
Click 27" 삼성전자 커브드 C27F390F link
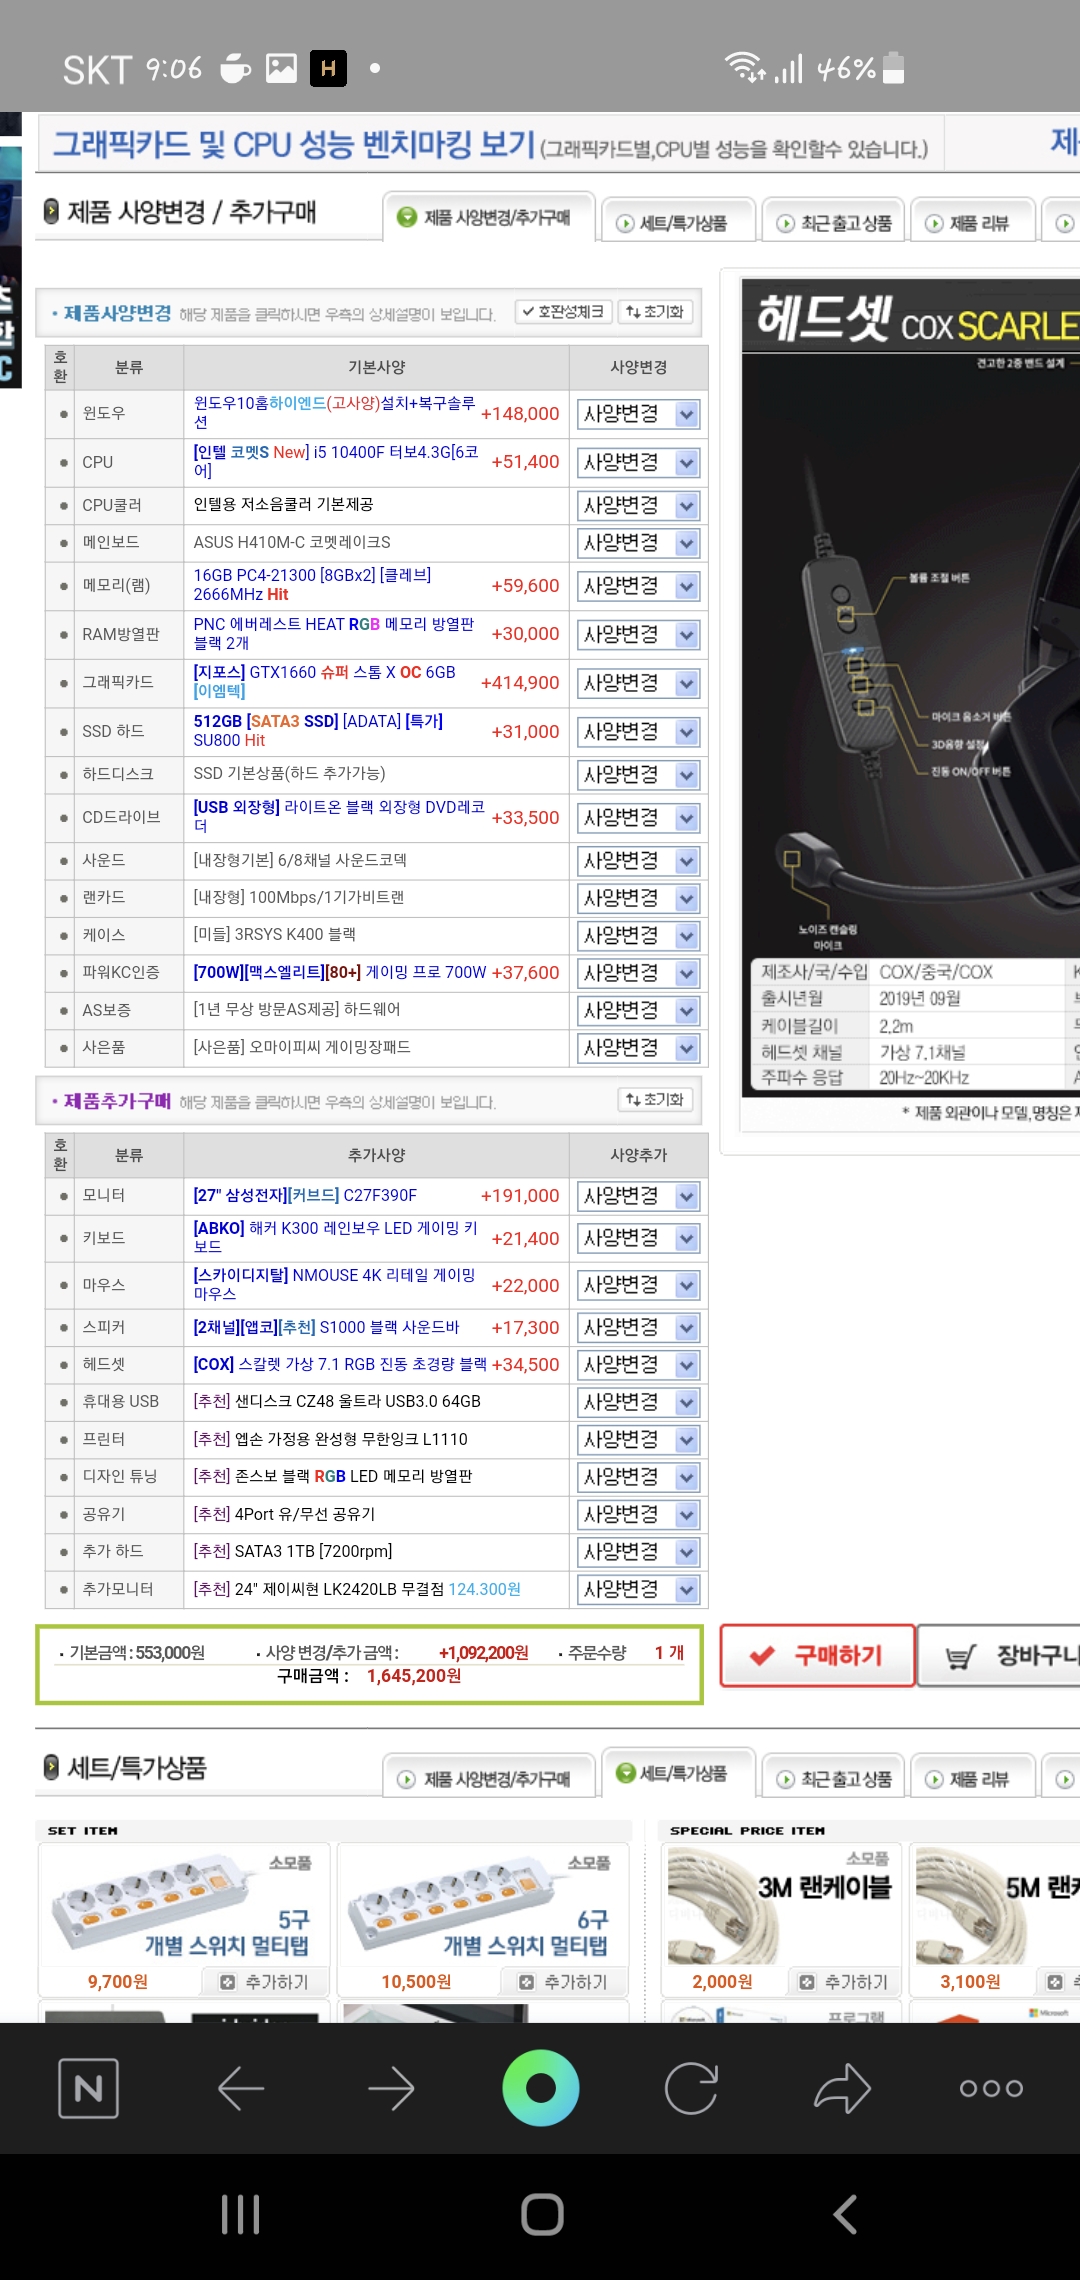(305, 1195)
